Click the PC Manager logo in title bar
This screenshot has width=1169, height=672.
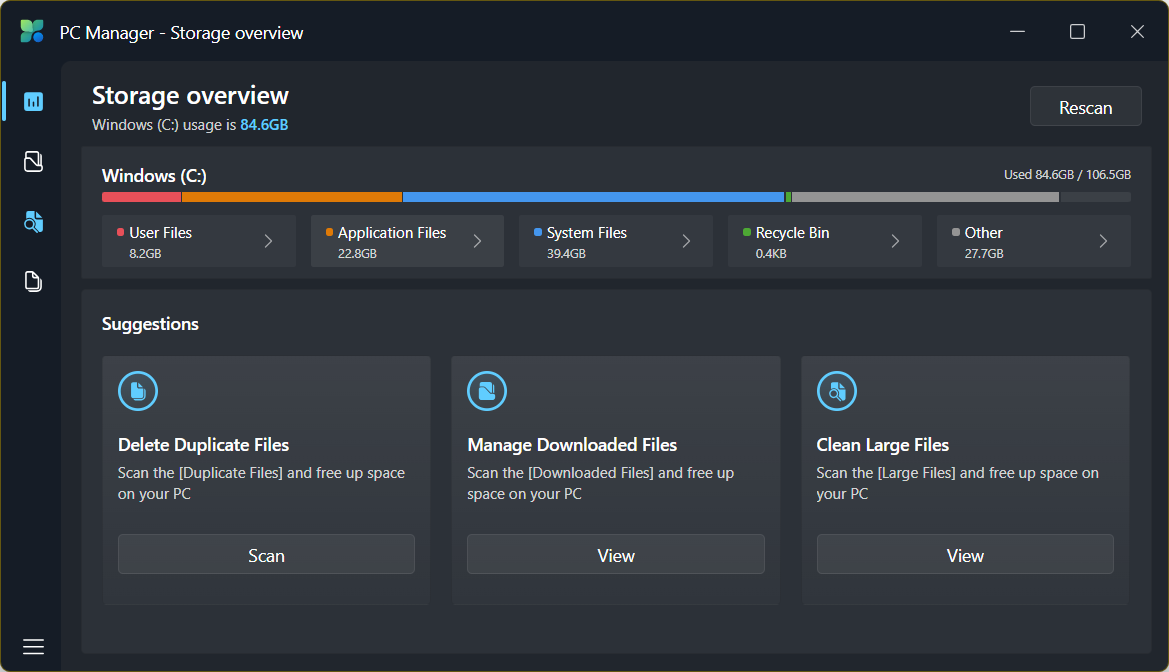point(32,32)
